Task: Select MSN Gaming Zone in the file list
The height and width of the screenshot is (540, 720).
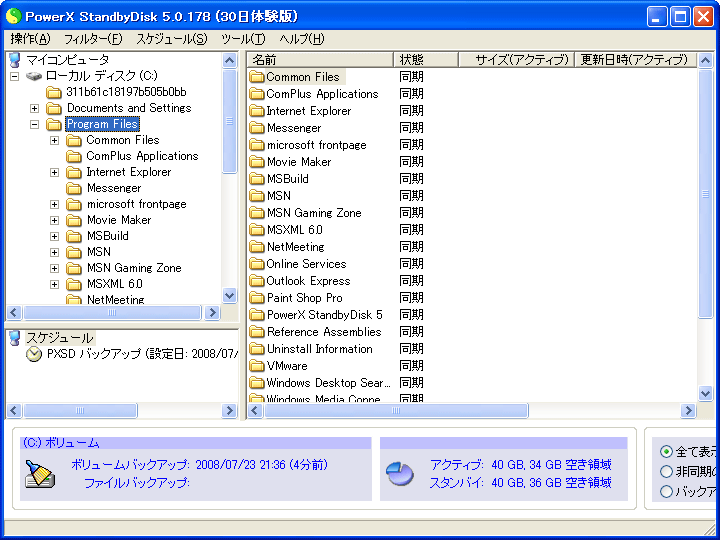Action: 314,213
